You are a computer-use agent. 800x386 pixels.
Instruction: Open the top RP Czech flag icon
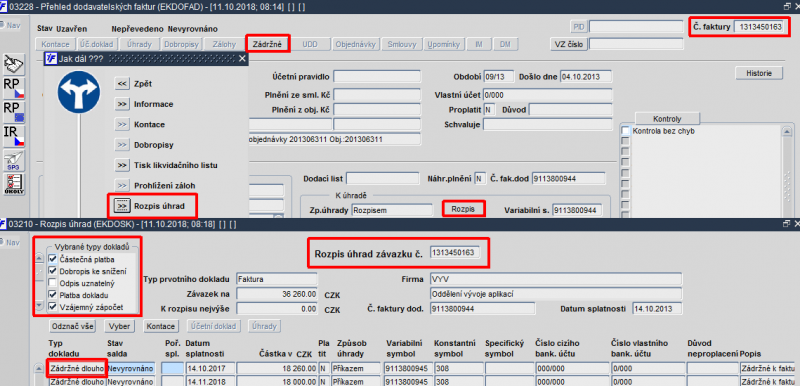click(13, 89)
